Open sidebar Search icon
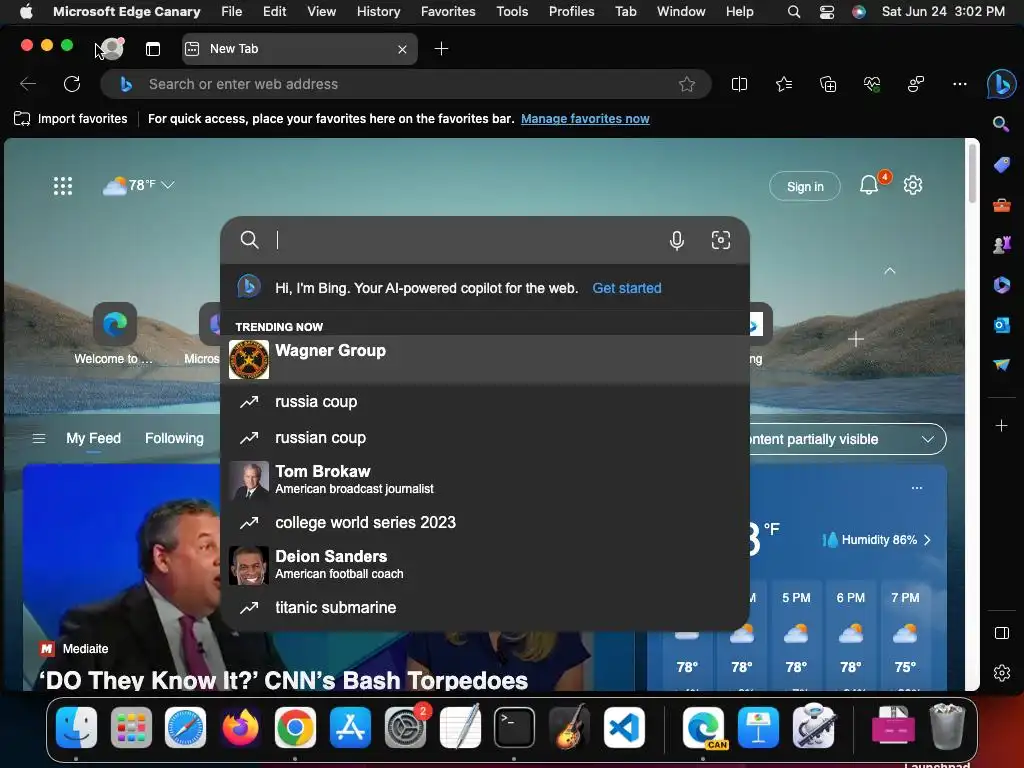Viewport: 1024px width, 768px height. tap(1001, 123)
